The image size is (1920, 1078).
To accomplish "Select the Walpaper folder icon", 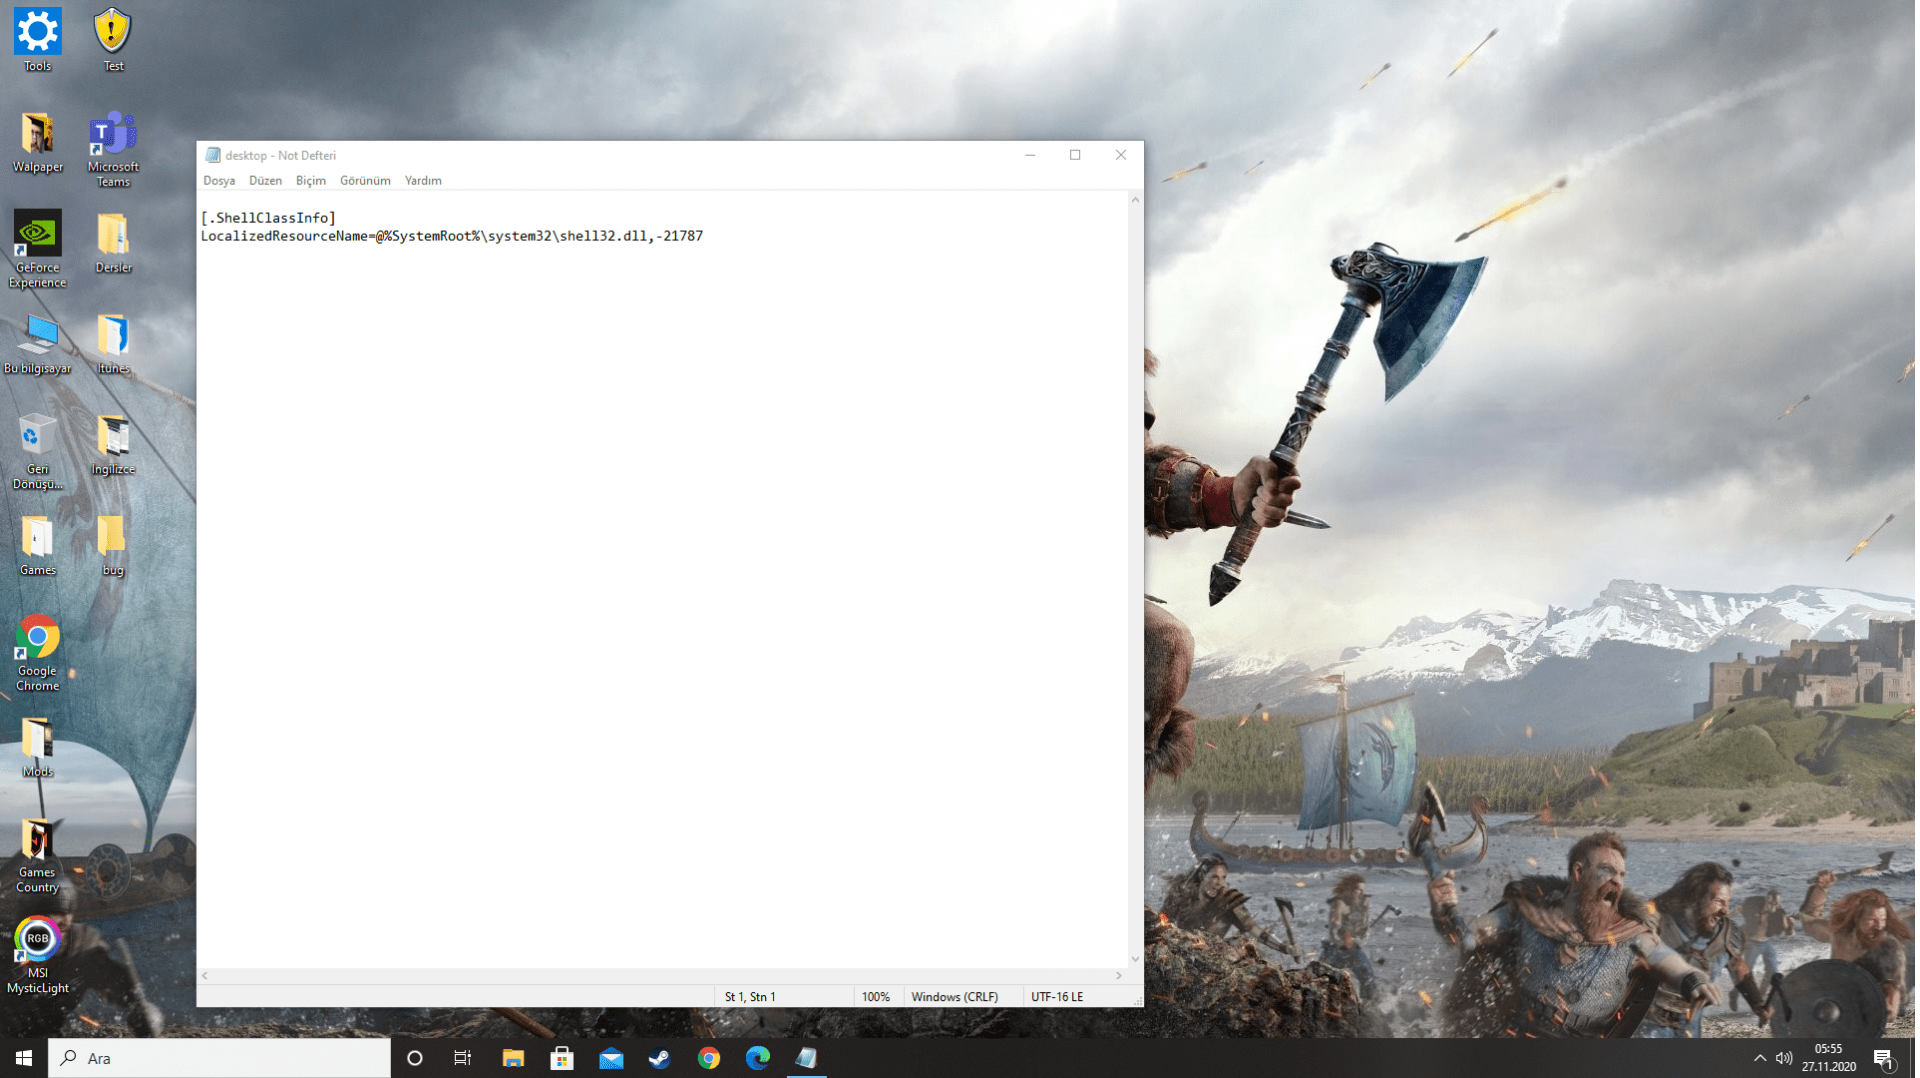I will (x=37, y=142).
